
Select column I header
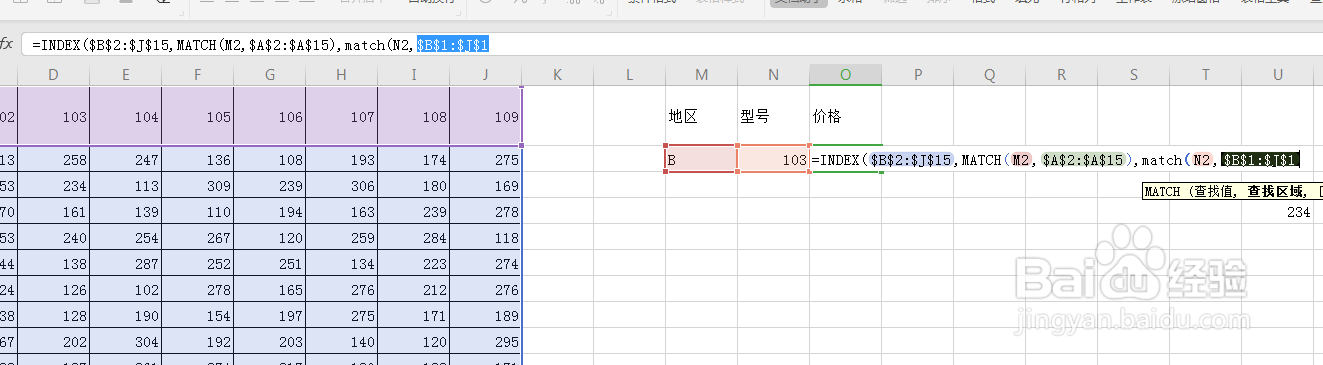413,75
